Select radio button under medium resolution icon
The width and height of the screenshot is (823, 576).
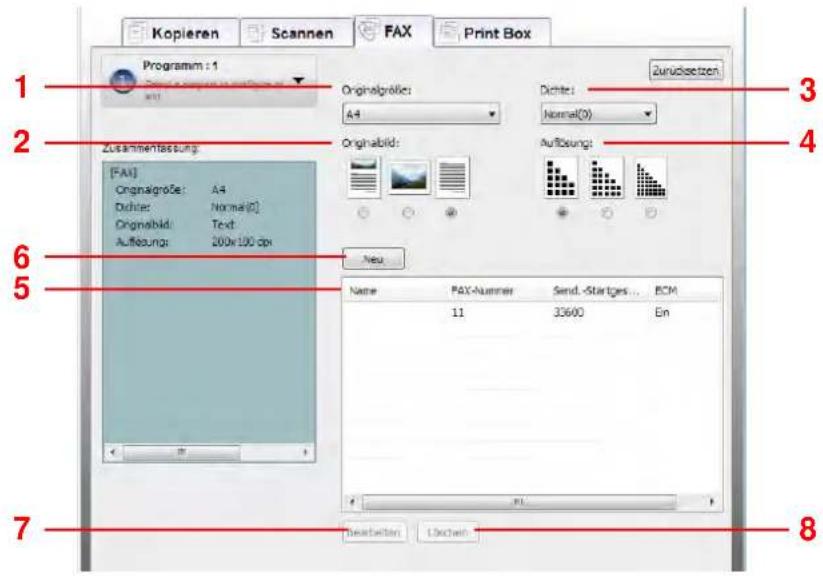(607, 213)
